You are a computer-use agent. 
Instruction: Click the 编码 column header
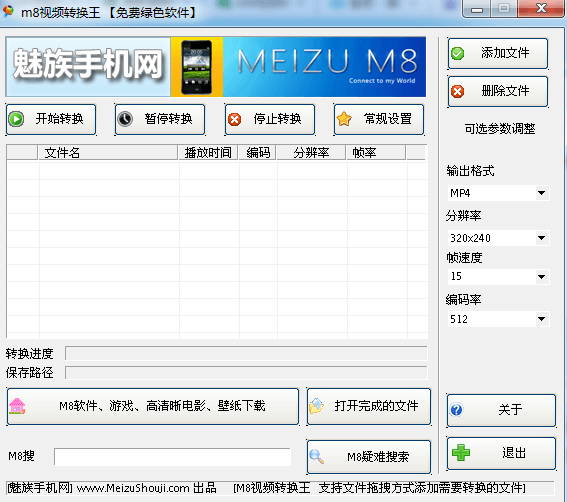(x=258, y=153)
